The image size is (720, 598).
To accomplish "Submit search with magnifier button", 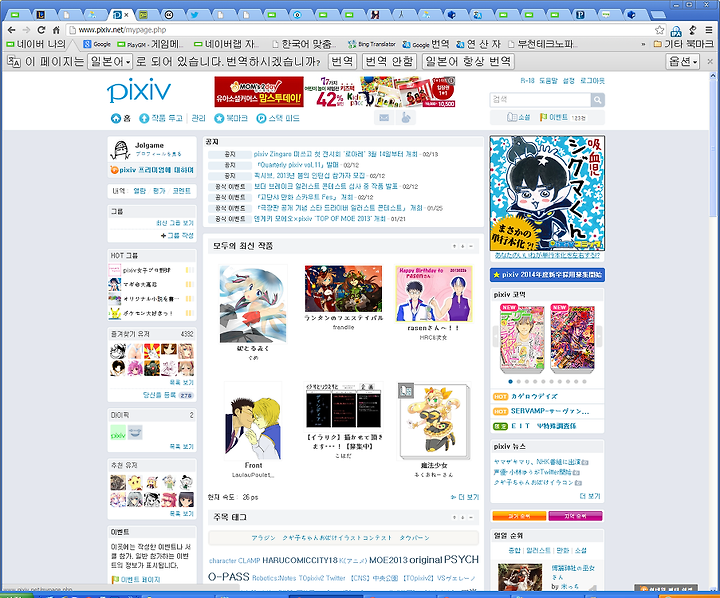I will pos(597,100).
